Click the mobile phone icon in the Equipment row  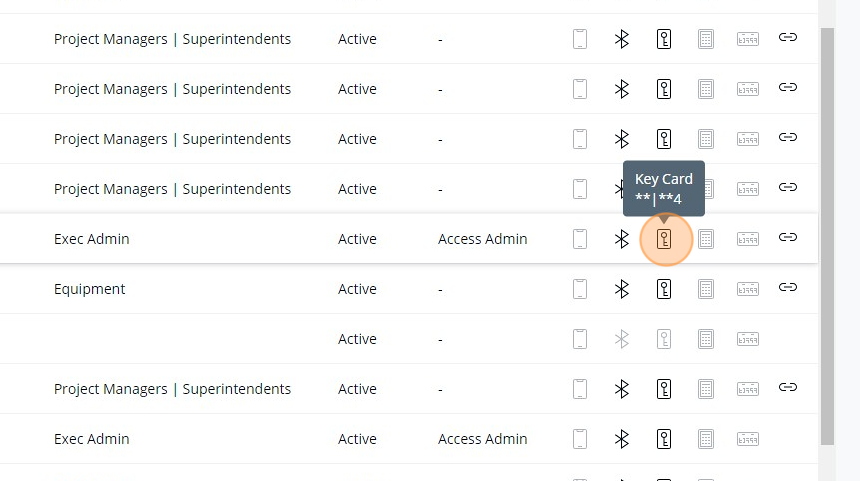pos(580,289)
